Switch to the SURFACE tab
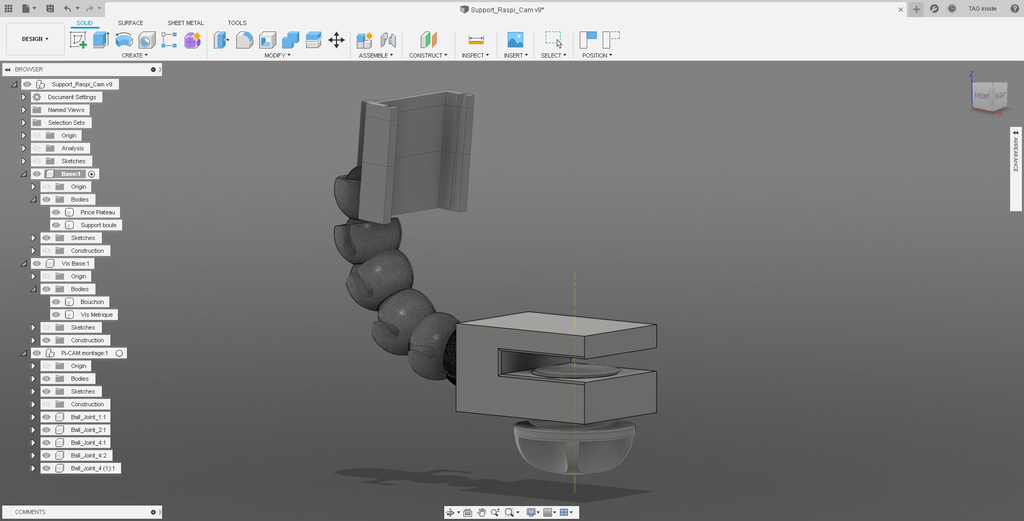This screenshot has height=521, width=1024. [130, 22]
